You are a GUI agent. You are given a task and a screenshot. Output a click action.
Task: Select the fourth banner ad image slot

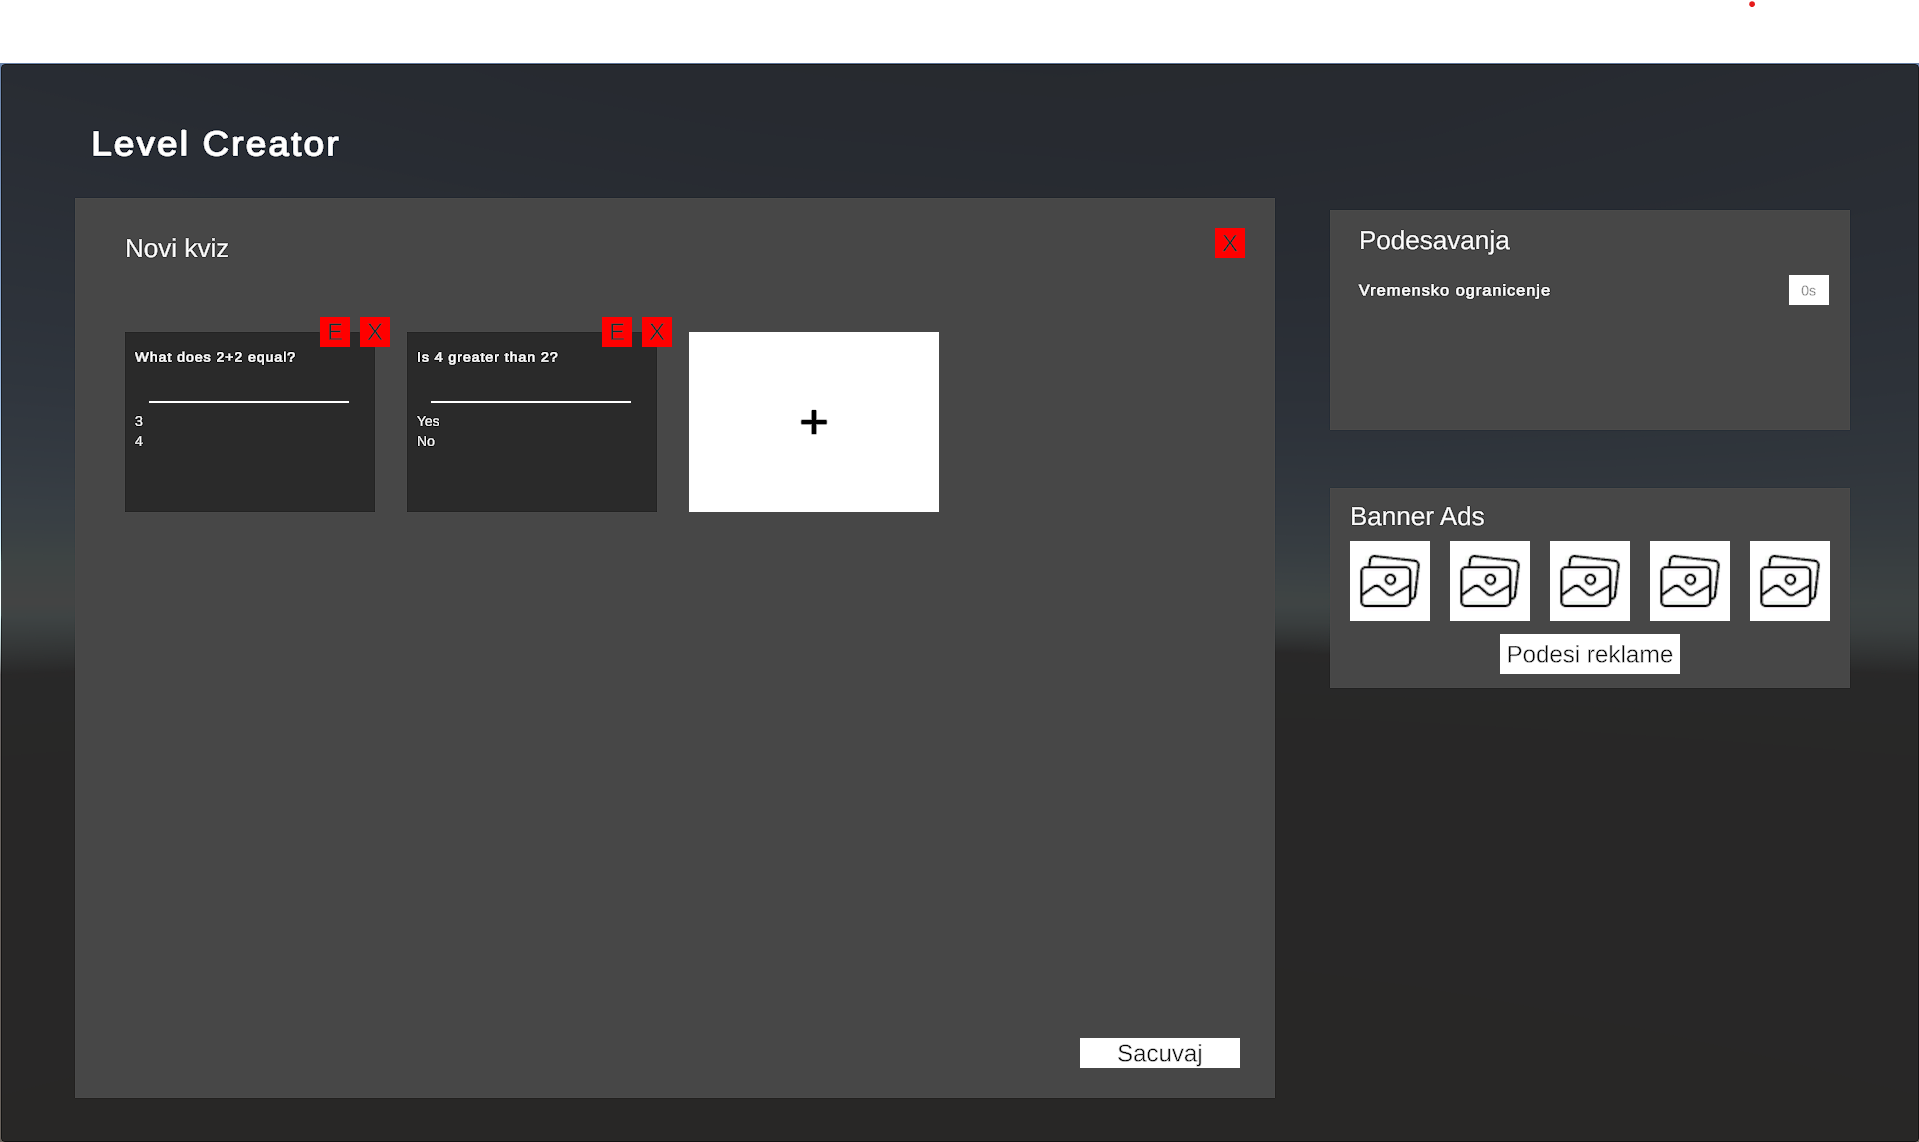[1690, 581]
